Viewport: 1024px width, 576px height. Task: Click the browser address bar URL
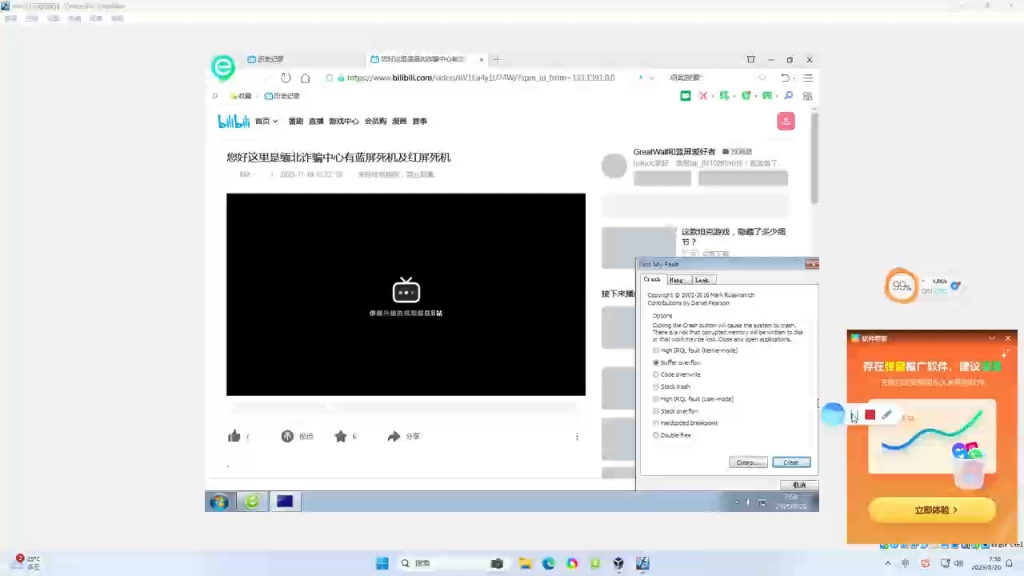coord(480,78)
